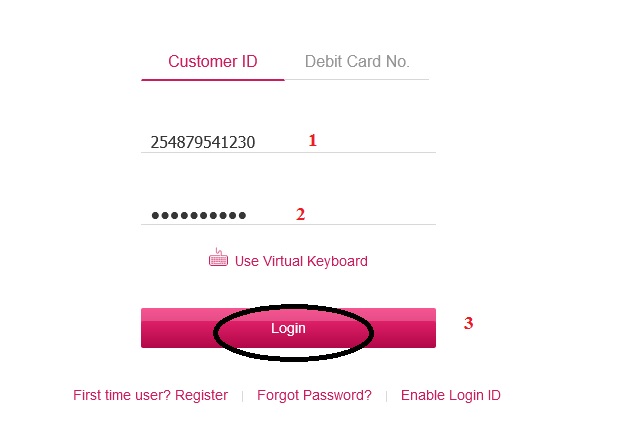643x439 pixels.
Task: Switch to the Customer ID tab
Action: click(x=212, y=62)
